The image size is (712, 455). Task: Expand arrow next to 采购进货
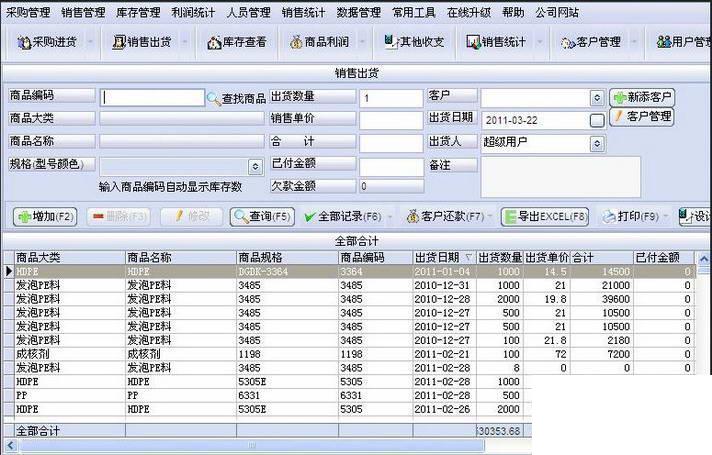(90, 42)
